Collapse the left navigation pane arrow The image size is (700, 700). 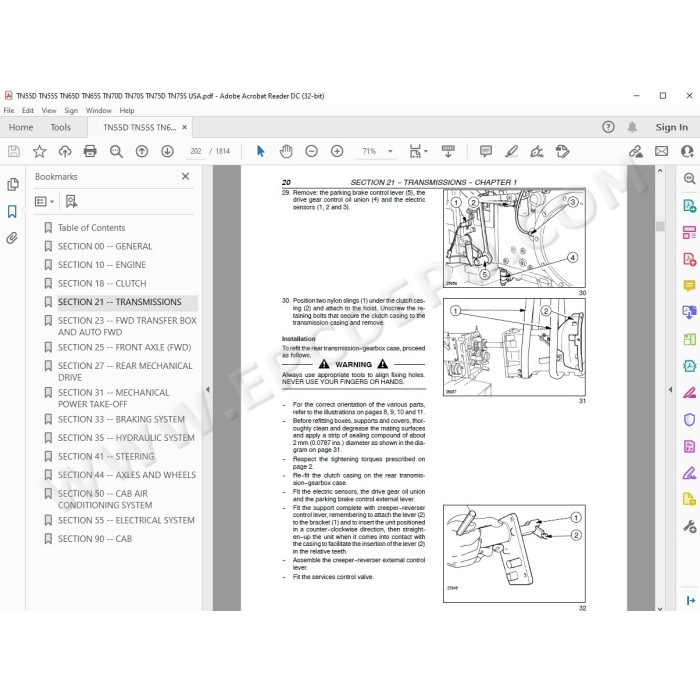coord(208,389)
